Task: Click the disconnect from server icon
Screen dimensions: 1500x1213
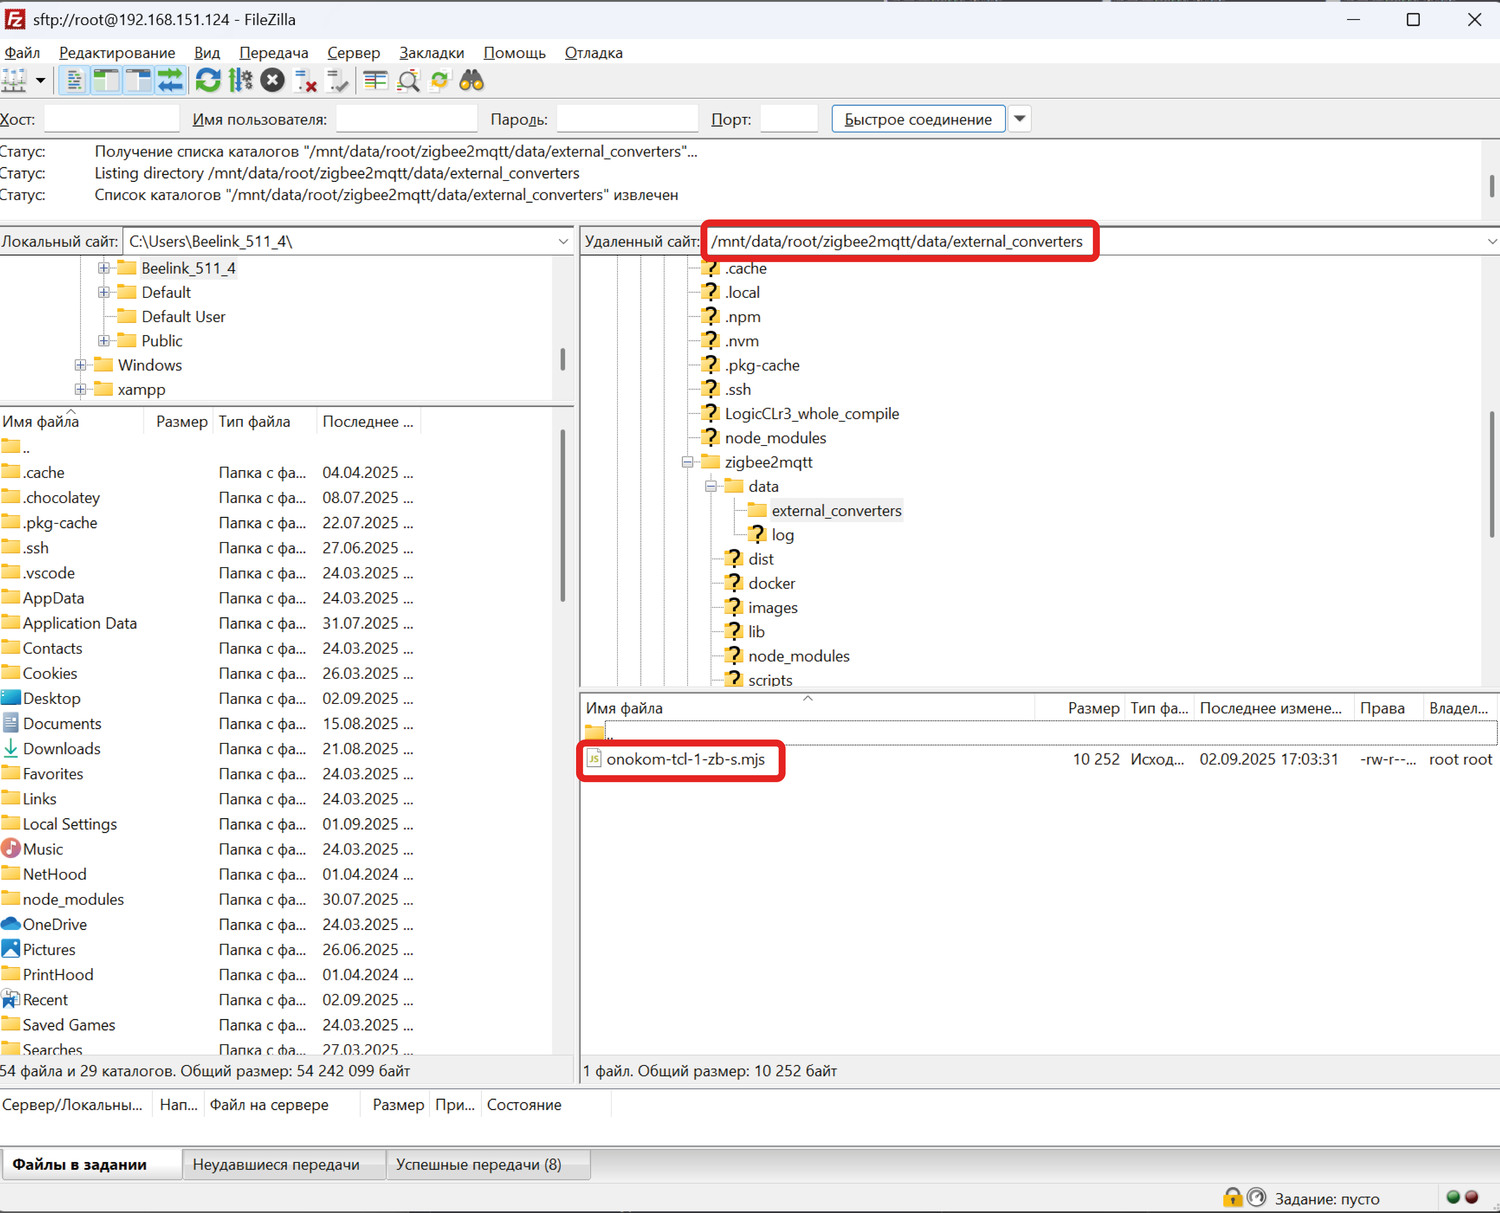Action: point(306,81)
